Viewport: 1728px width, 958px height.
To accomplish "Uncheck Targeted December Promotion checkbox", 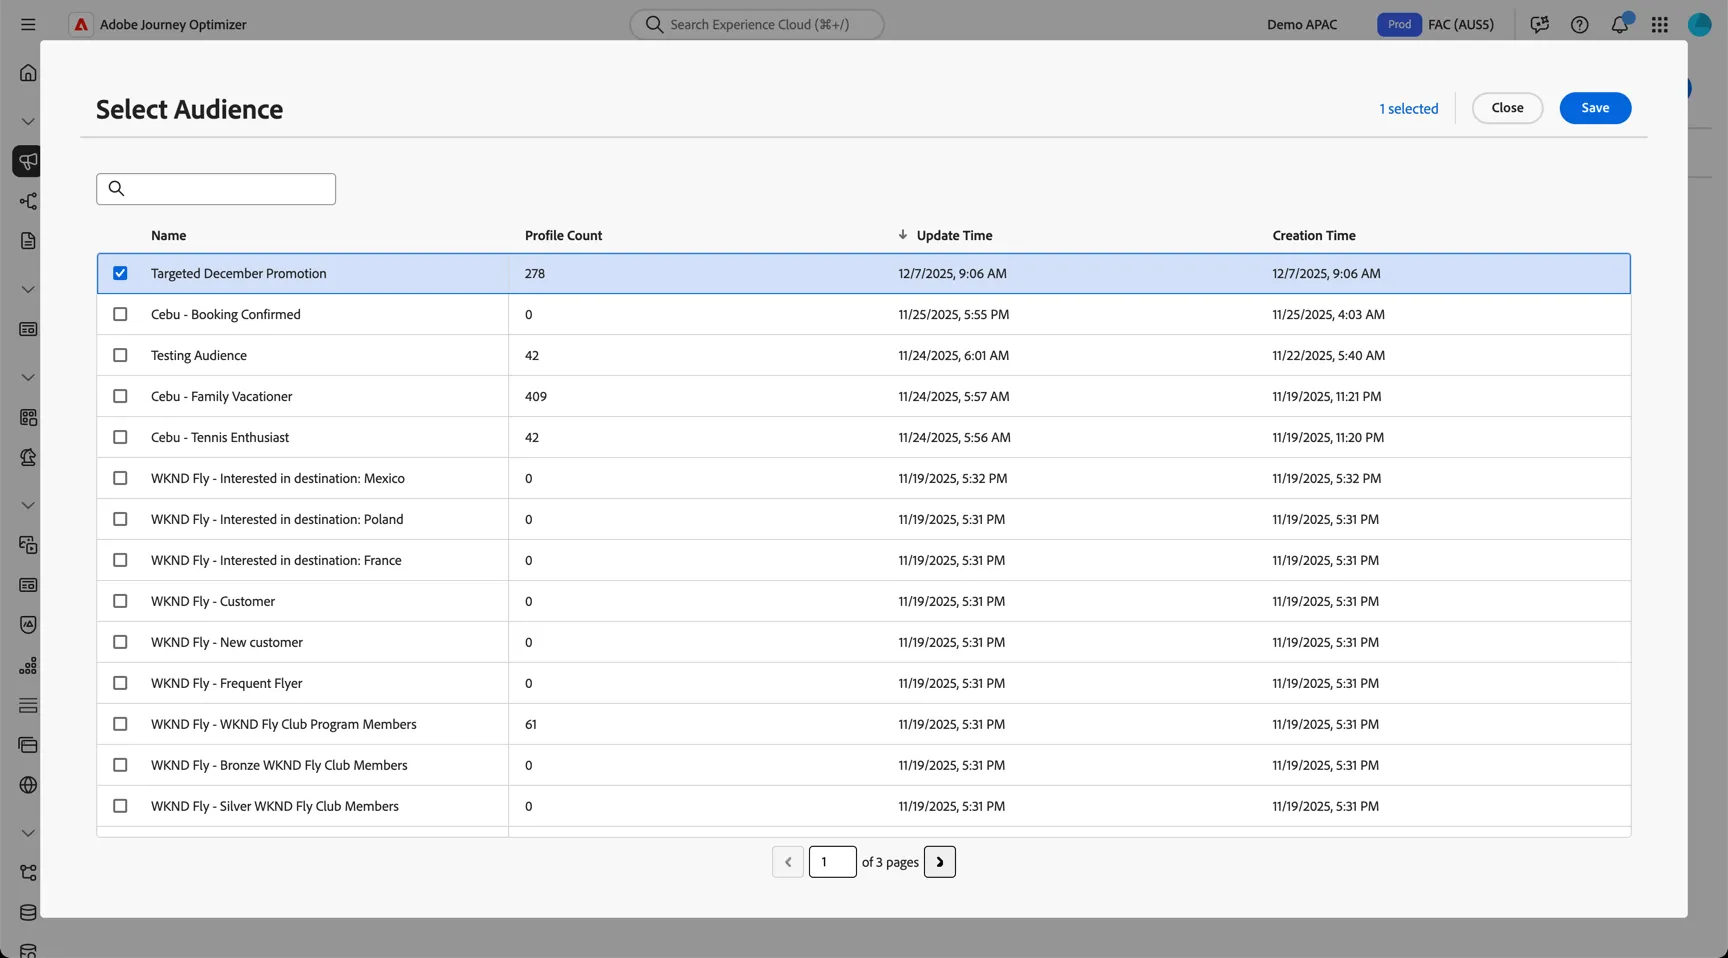I will pyautogui.click(x=120, y=273).
